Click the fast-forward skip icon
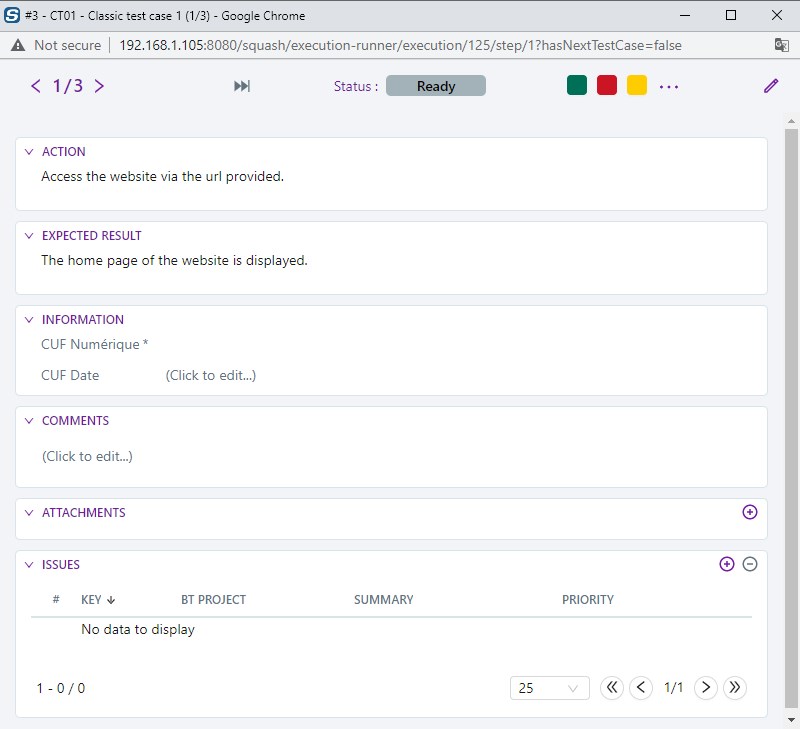 242,86
